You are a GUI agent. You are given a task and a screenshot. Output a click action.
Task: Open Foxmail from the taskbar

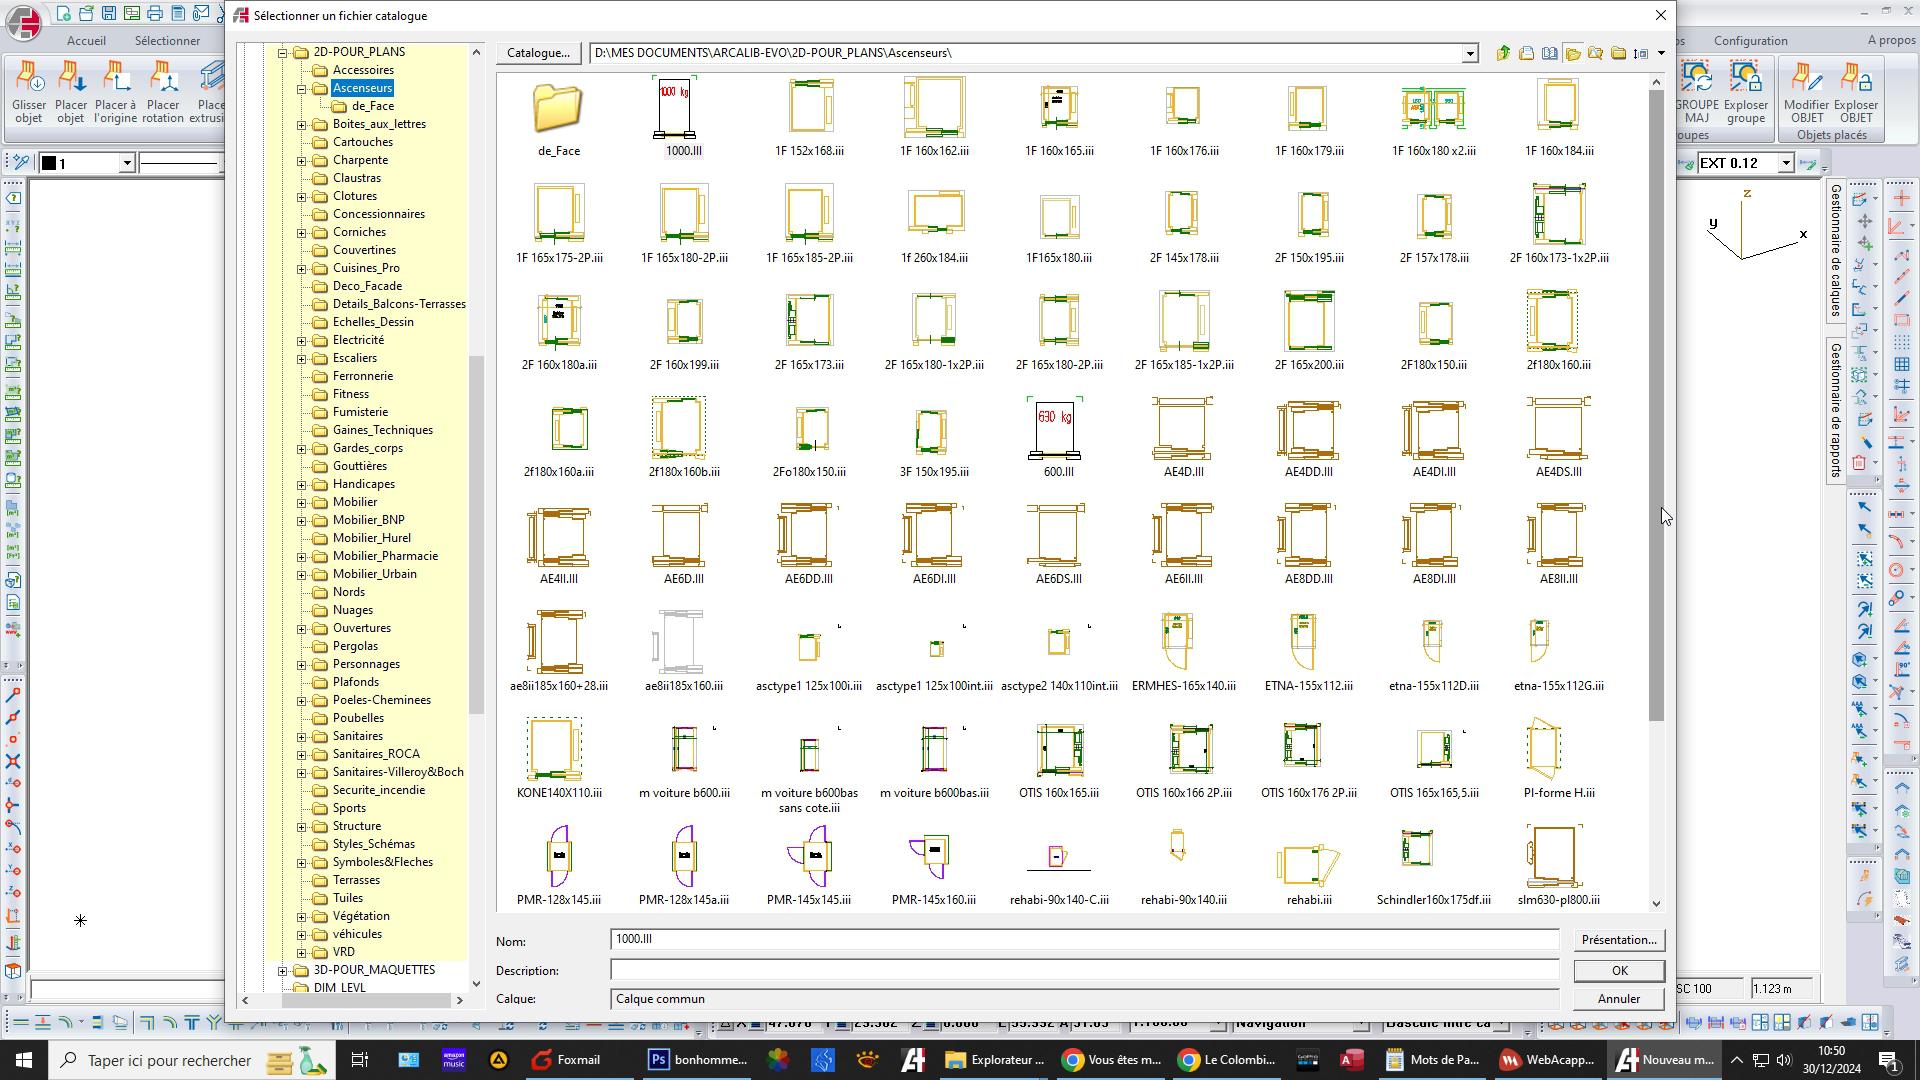(567, 1060)
